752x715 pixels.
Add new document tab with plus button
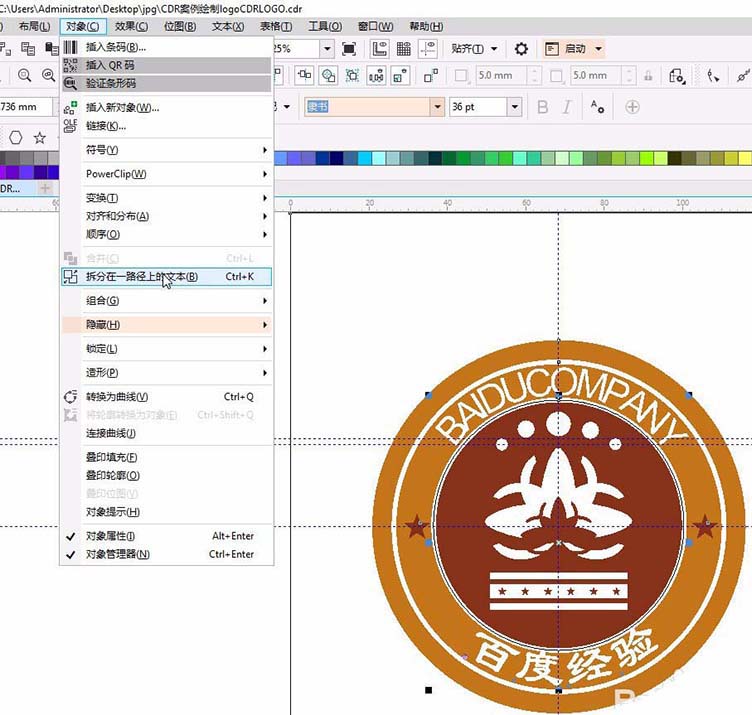tap(45, 188)
